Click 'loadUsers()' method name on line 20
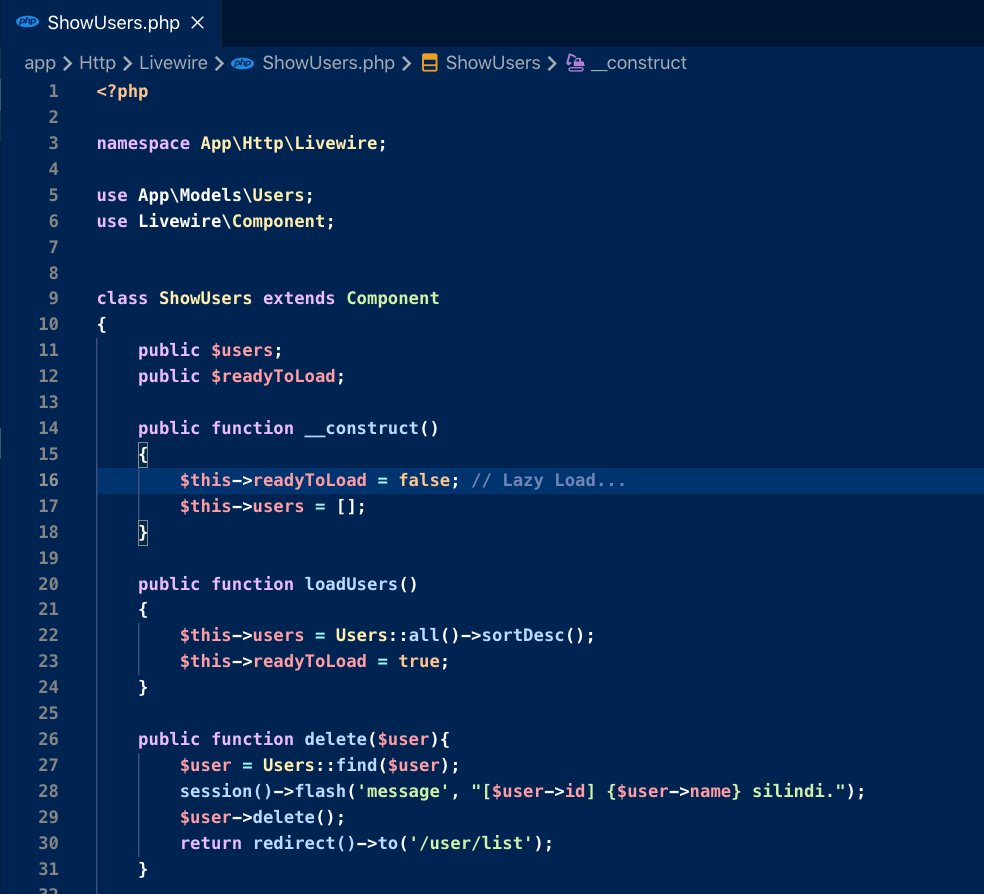The width and height of the screenshot is (984, 894). [x=361, y=585]
